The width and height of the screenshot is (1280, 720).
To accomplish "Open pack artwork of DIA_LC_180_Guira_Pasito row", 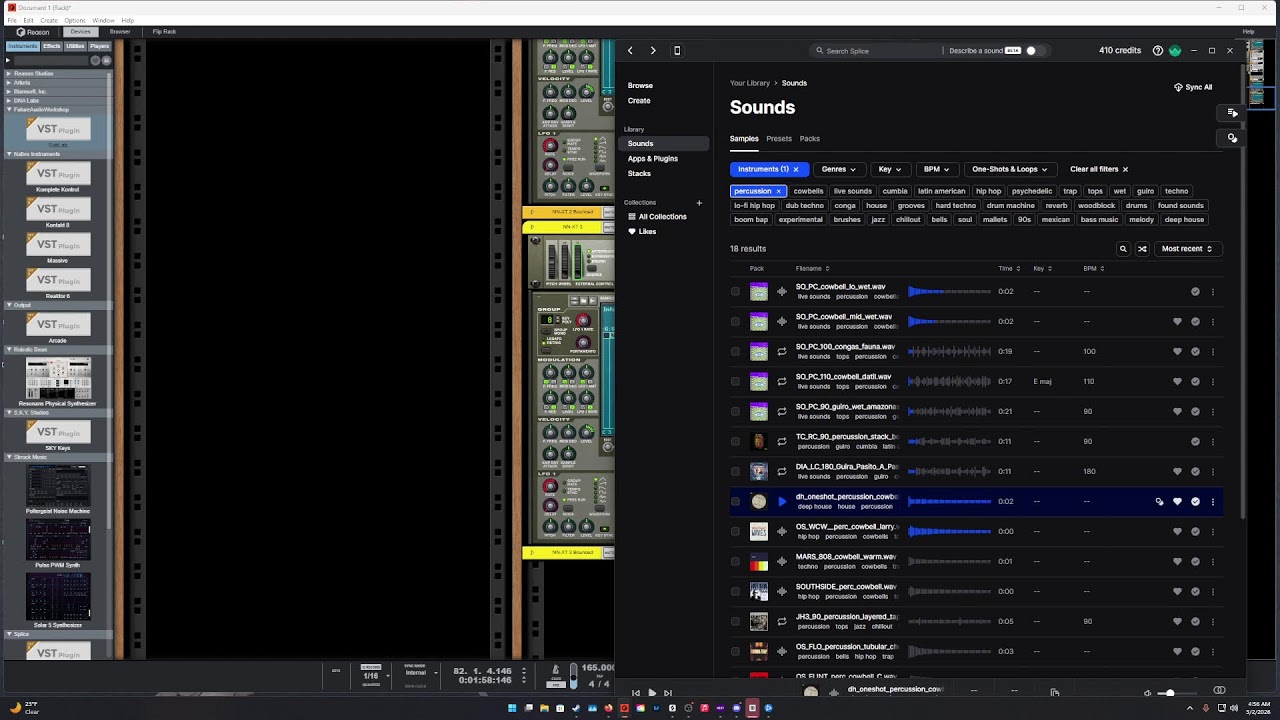I will 759,471.
